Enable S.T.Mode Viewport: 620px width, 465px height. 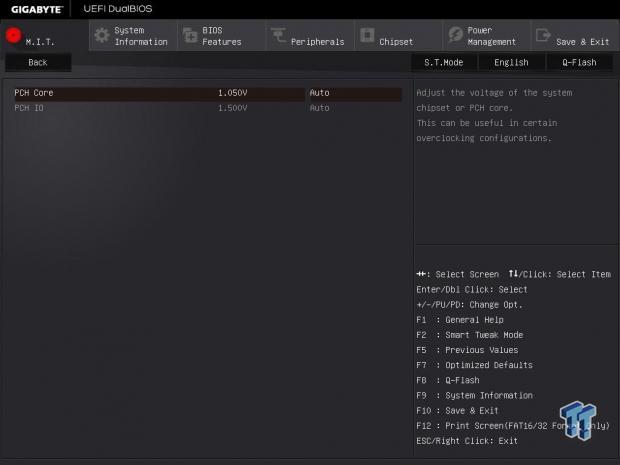[x=443, y=62]
